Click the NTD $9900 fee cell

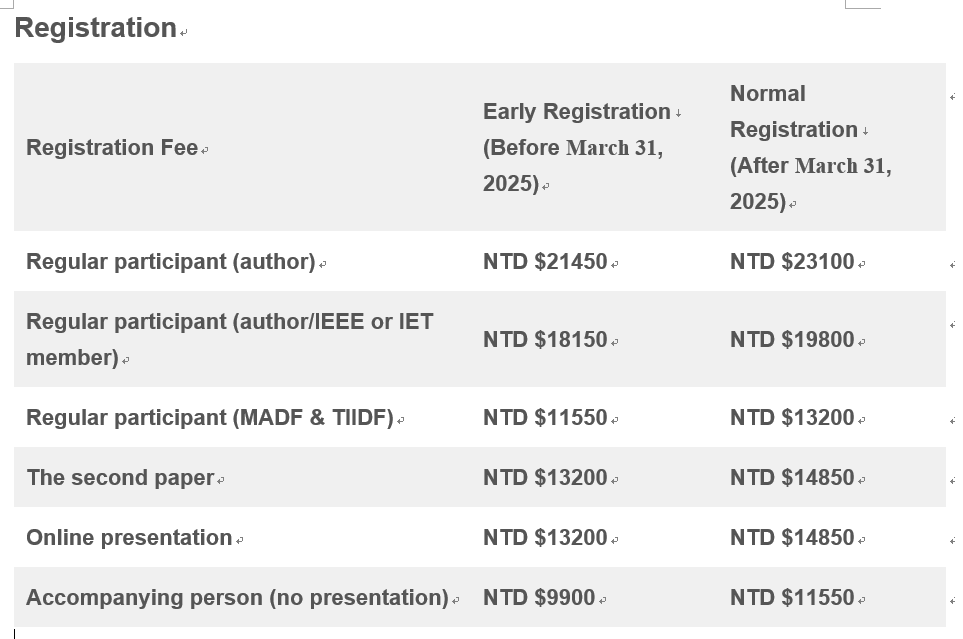(539, 598)
